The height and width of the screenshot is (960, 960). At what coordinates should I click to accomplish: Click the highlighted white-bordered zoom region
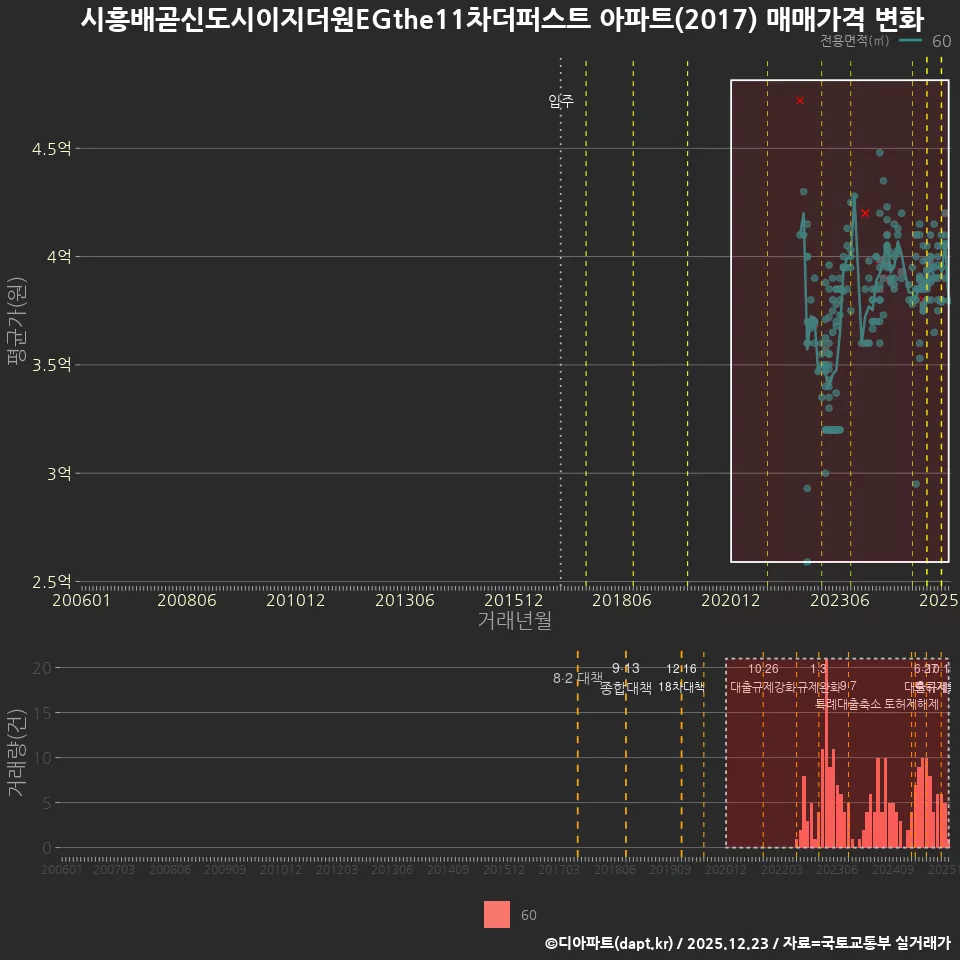(840, 320)
